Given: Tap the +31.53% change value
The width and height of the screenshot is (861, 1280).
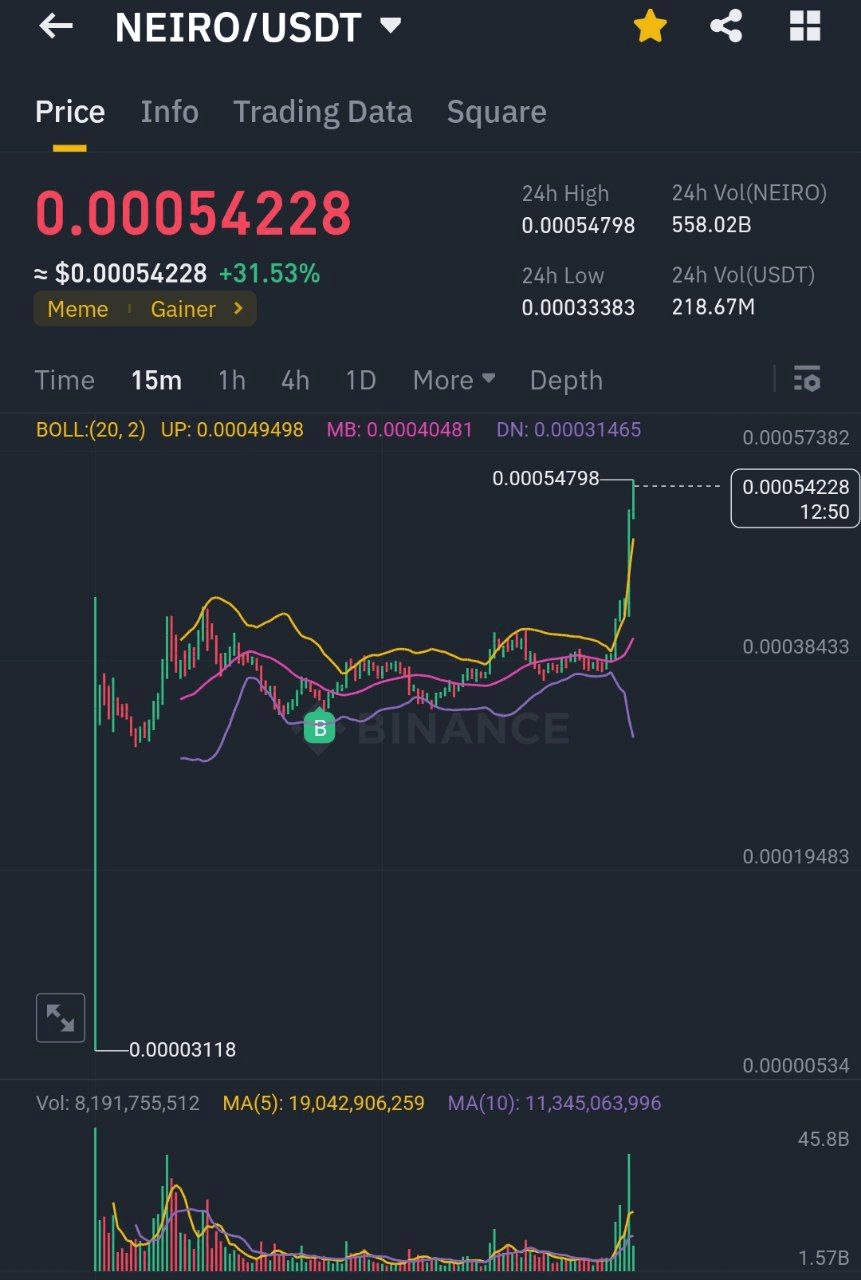Looking at the screenshot, I should click(269, 273).
